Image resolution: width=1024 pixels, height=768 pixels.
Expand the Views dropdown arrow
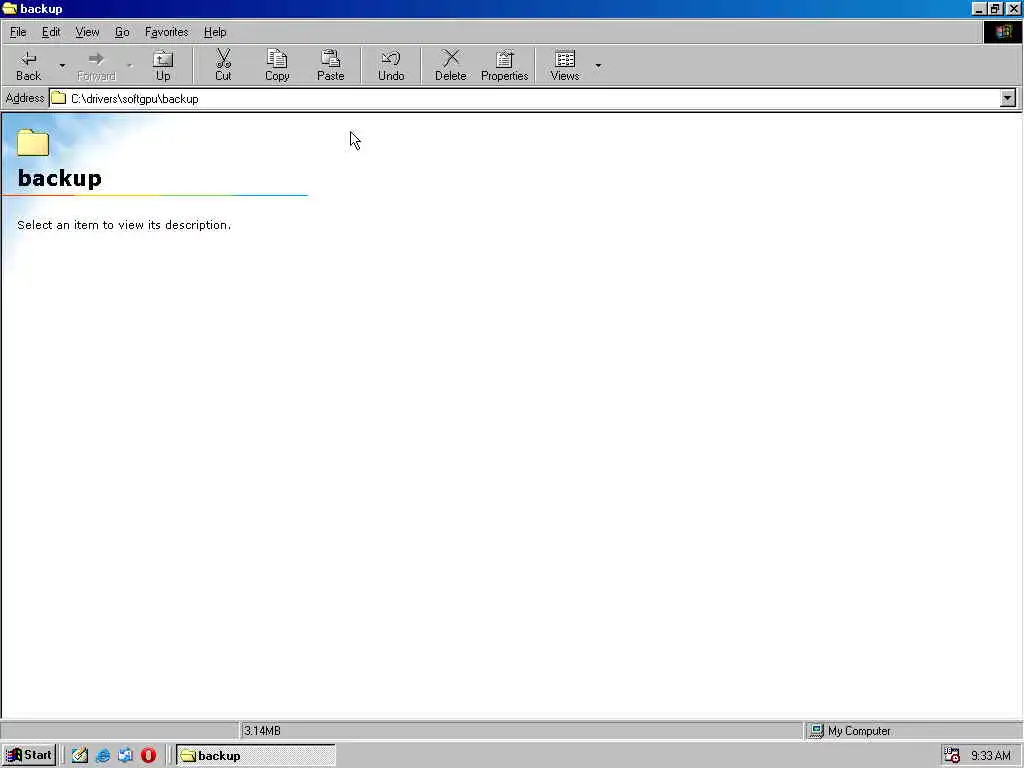(598, 65)
